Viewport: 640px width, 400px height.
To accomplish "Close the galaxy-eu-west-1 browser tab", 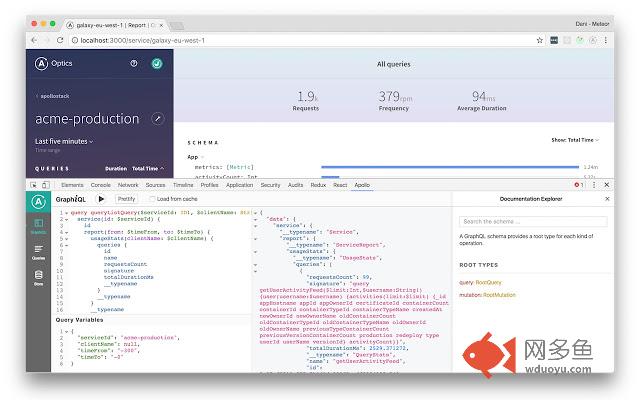I will pyautogui.click(x=161, y=25).
